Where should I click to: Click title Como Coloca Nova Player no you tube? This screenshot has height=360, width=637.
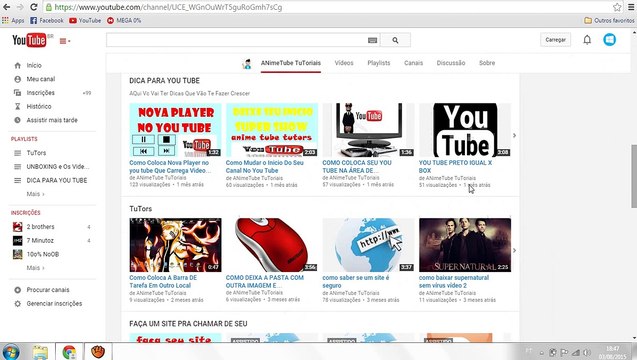(170, 167)
